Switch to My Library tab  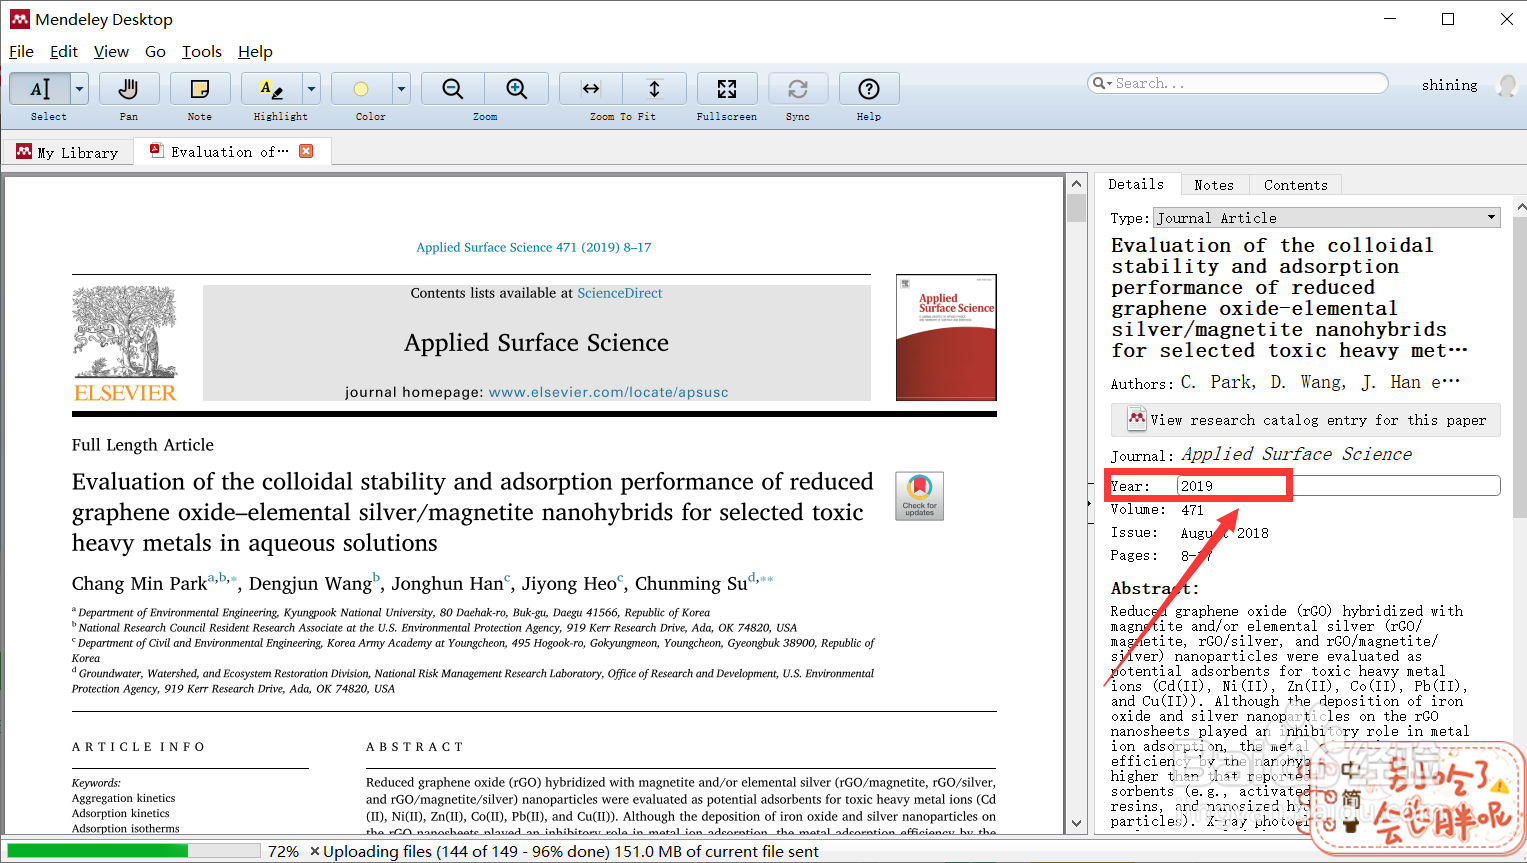click(x=67, y=152)
